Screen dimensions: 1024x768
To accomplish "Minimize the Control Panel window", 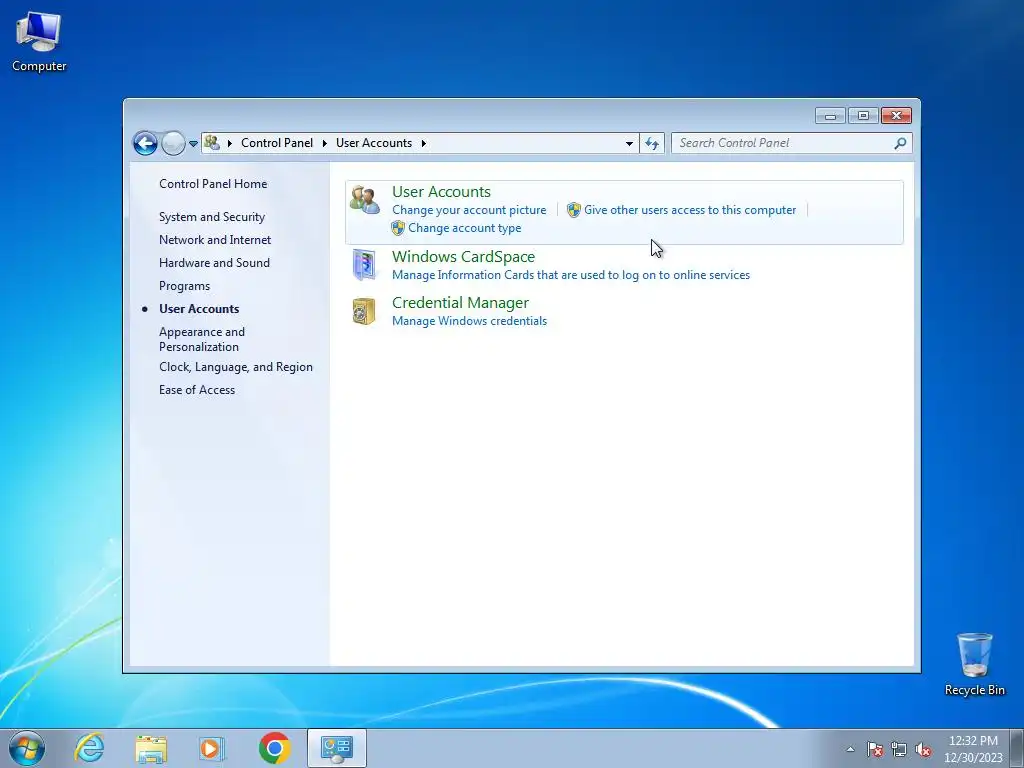I will 830,116.
